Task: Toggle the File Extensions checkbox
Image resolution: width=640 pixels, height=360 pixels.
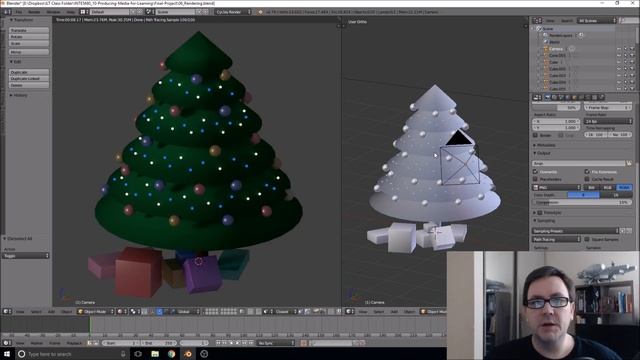Action: click(x=587, y=172)
